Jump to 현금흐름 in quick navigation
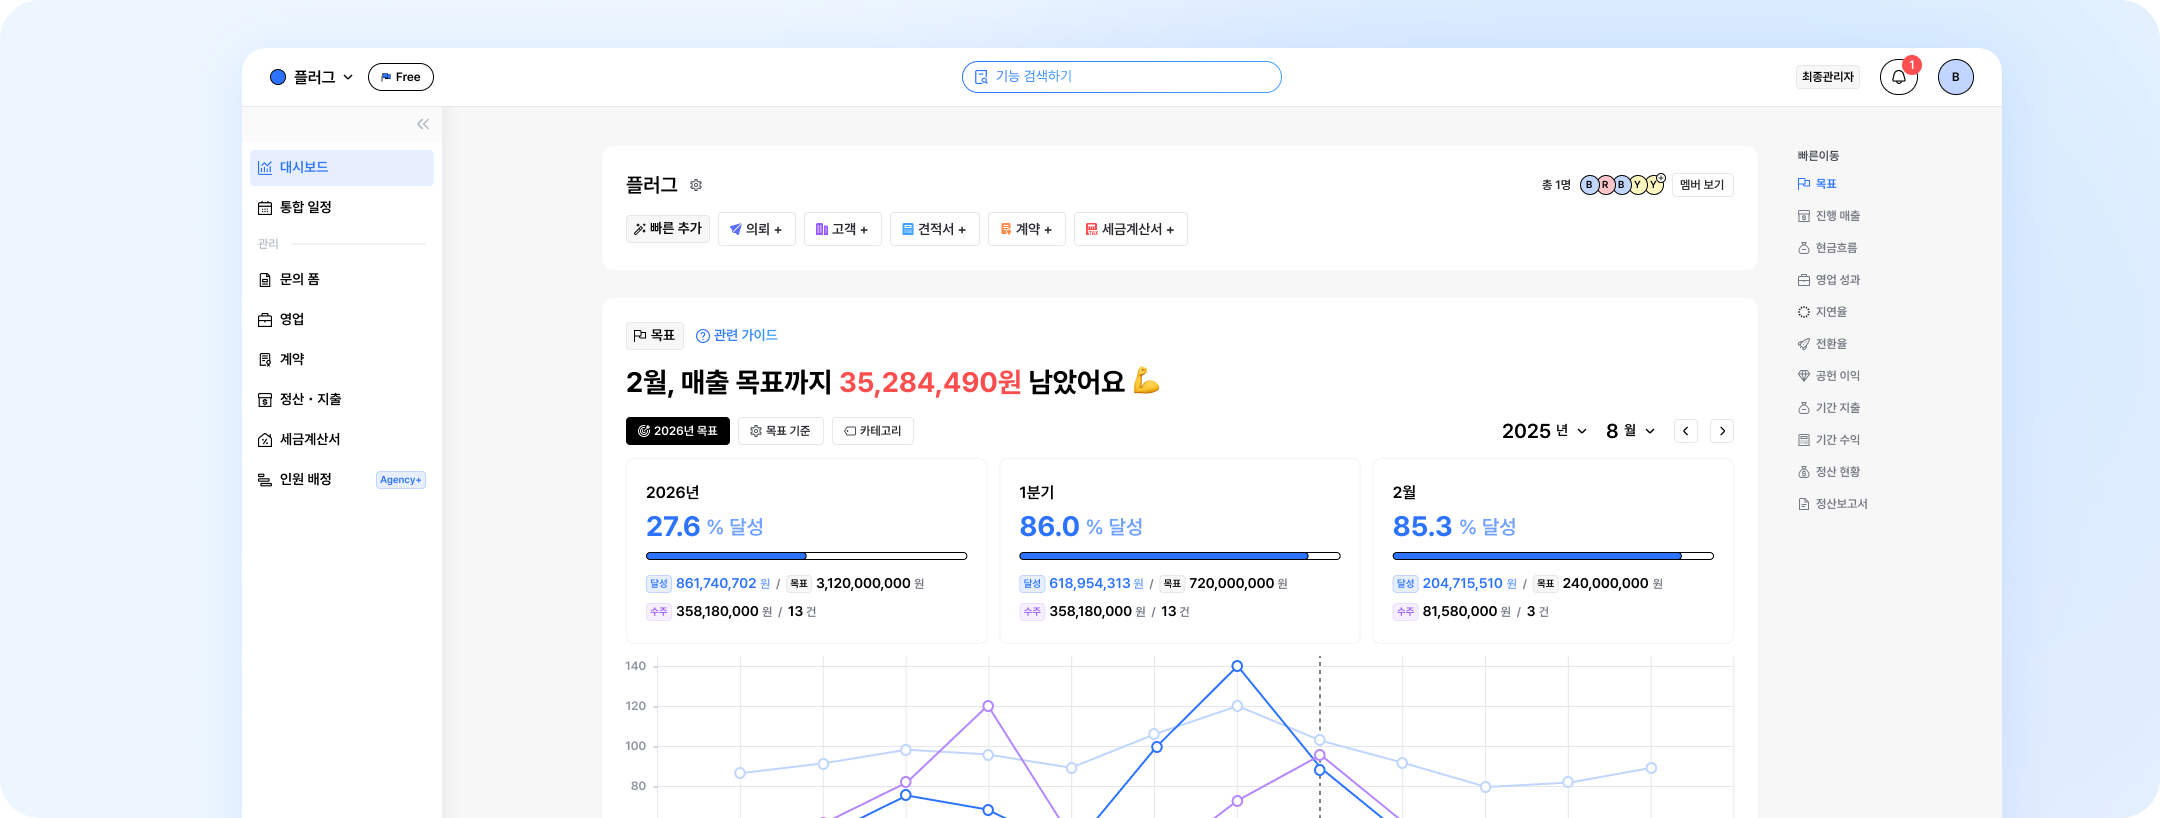Image resolution: width=2160 pixels, height=818 pixels. coord(1828,248)
